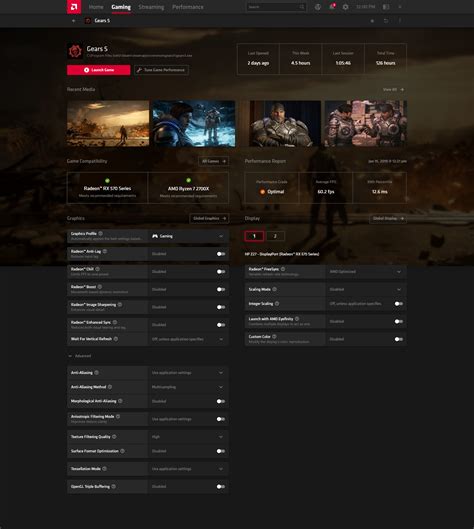Click info icon beside Wait For Vertical Refresh
Image resolution: width=474 pixels, height=529 pixels.
[116, 339]
